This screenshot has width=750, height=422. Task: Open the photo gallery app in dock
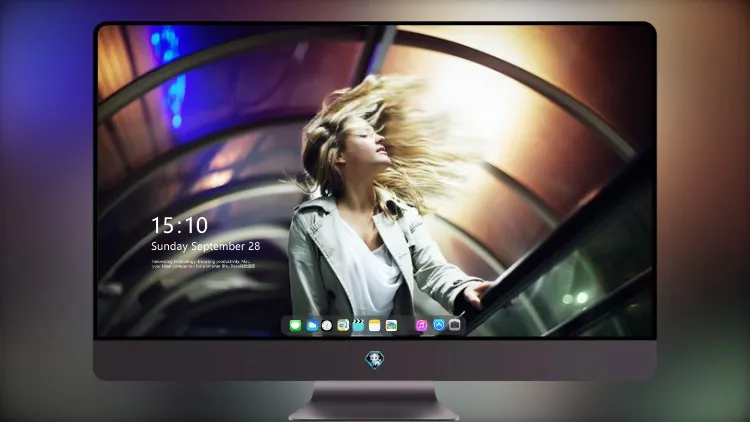pyautogui.click(x=391, y=325)
